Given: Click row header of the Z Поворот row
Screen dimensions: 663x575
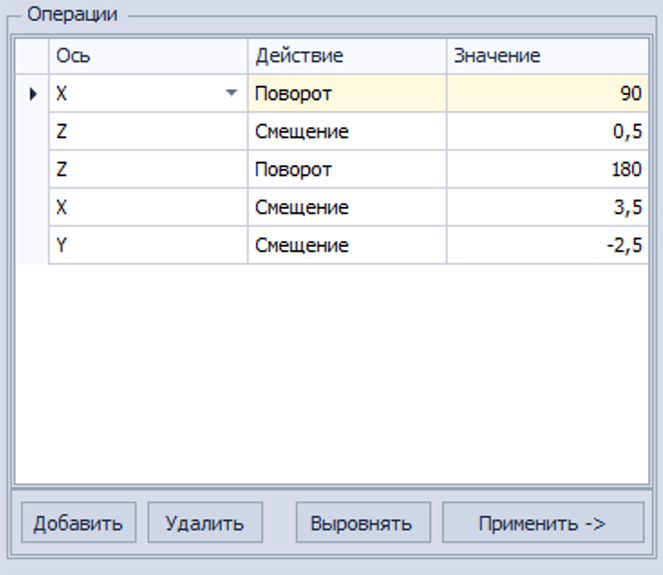Looking at the screenshot, I should [x=32, y=169].
